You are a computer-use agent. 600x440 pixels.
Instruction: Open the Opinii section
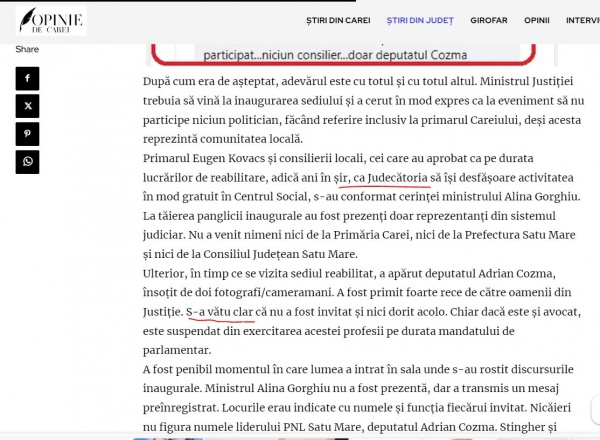coord(537,20)
